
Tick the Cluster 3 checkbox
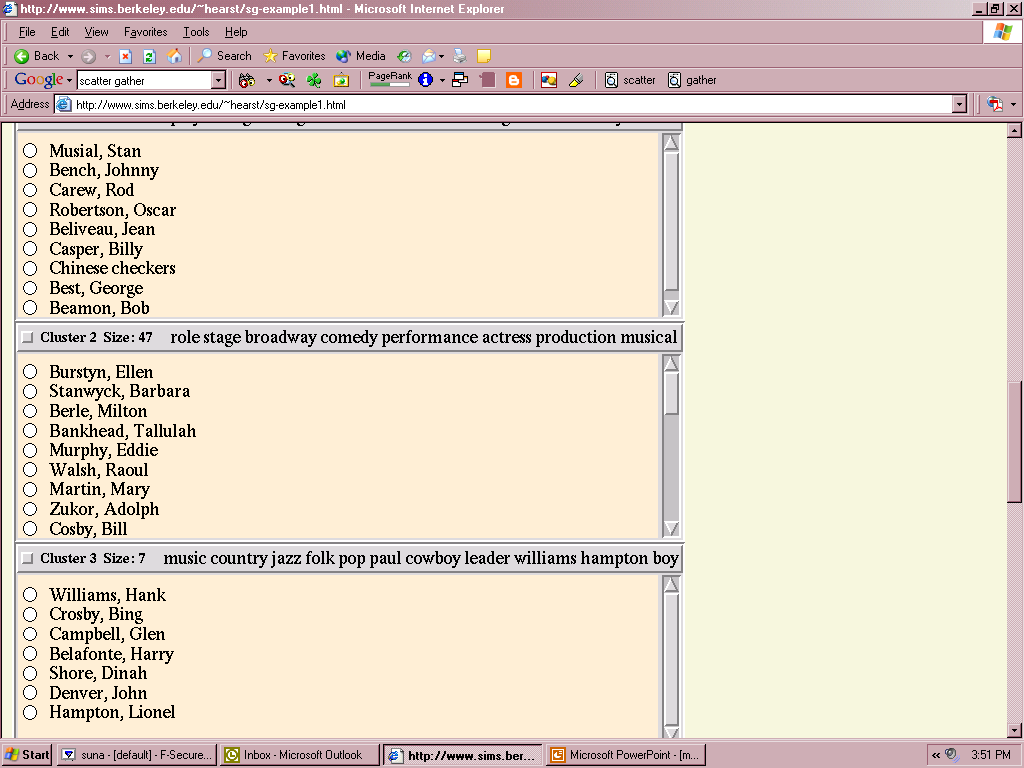(27, 559)
